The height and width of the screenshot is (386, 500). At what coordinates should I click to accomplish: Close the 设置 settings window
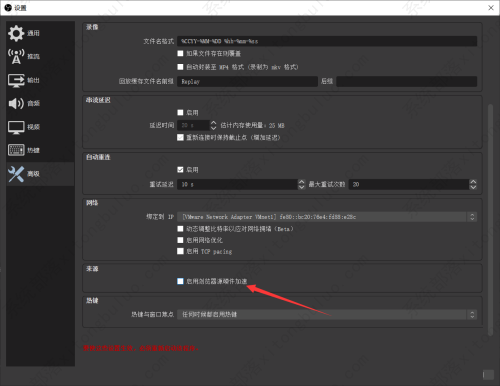491,8
